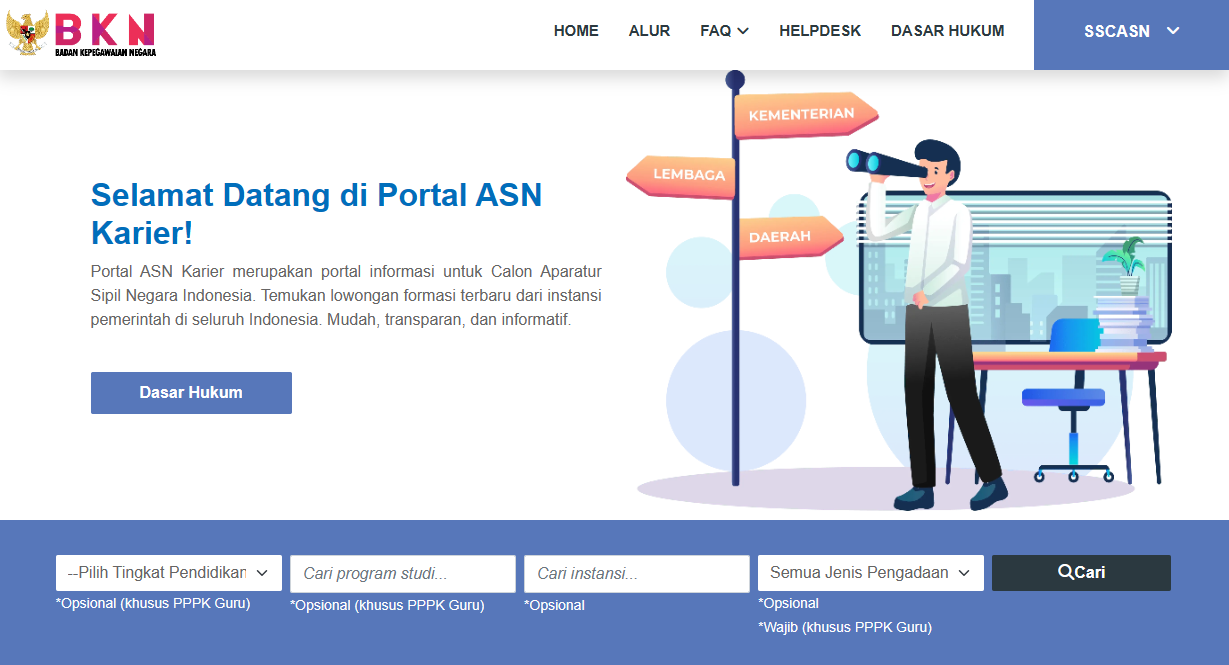This screenshot has height=665, width=1229.
Task: Click the '*Opsional' note under Cari instansi
Action: pos(554,605)
